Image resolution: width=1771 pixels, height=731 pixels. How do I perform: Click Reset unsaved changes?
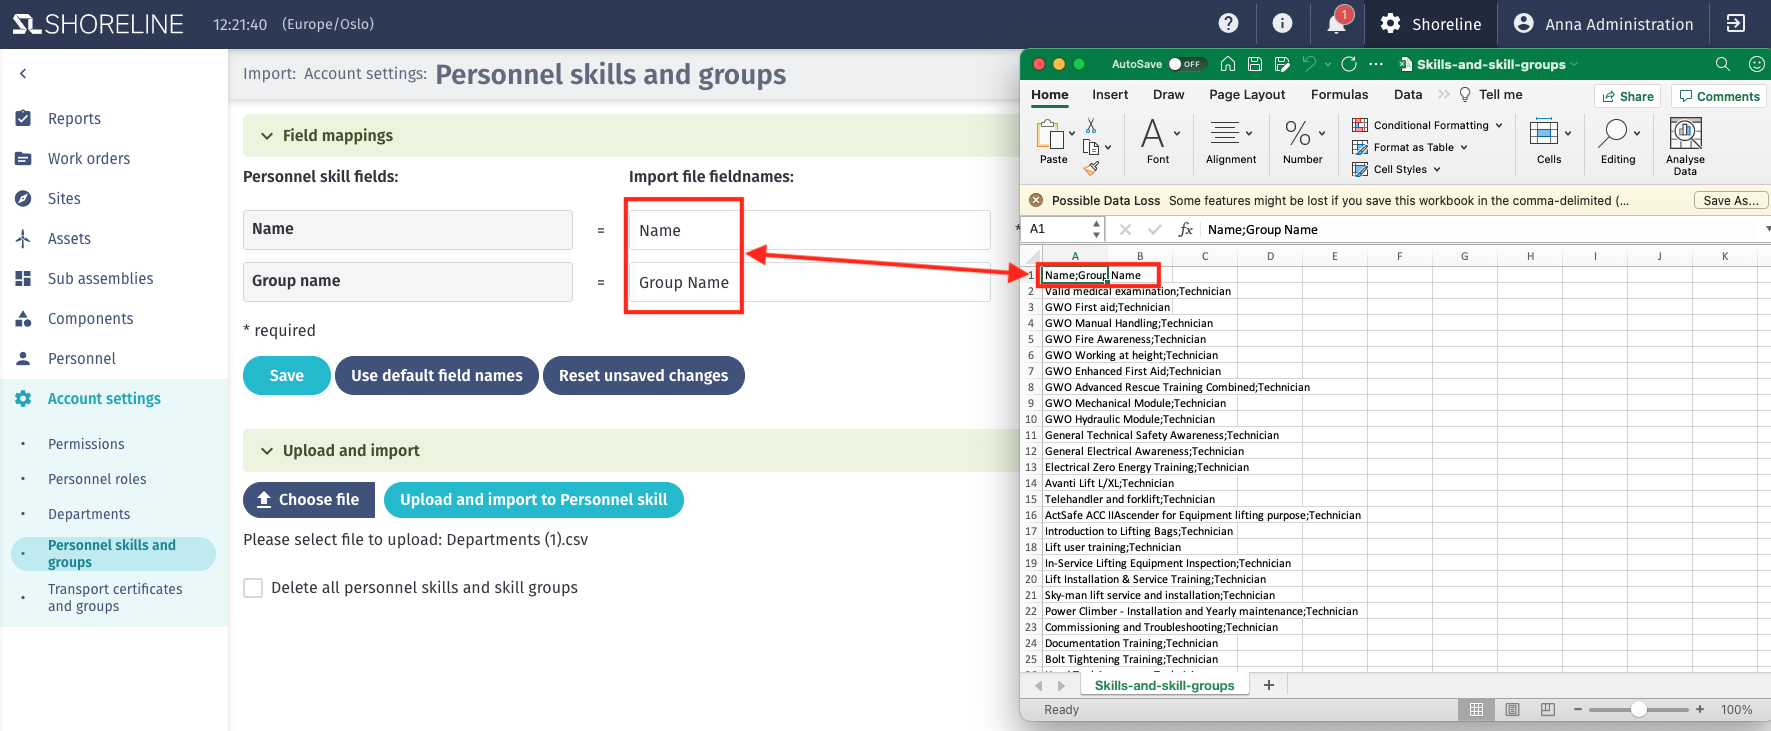coord(643,375)
